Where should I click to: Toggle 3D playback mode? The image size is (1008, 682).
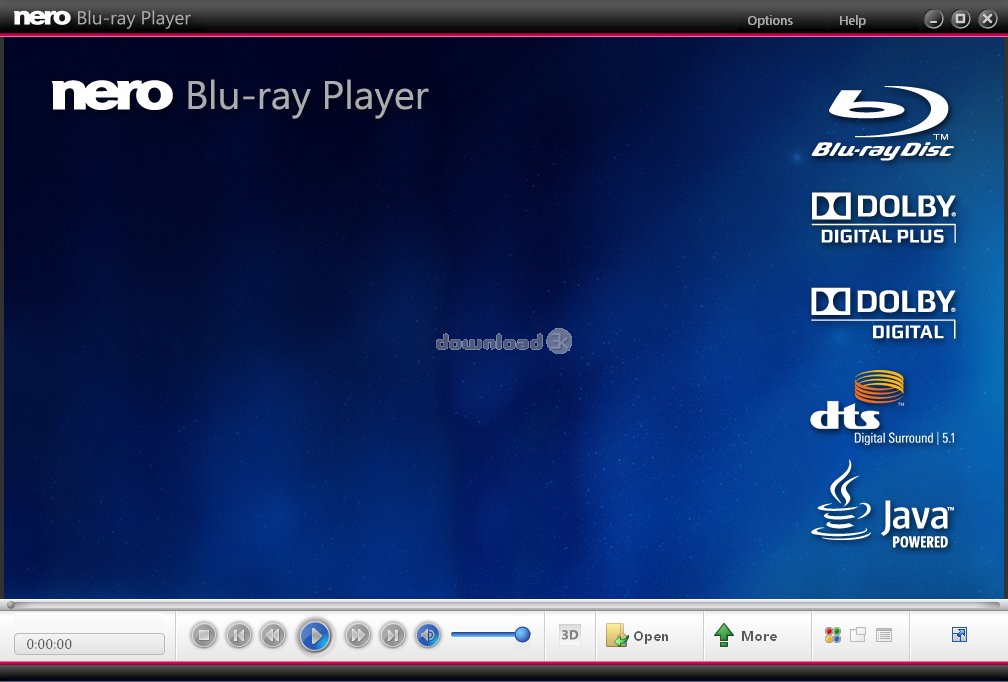click(x=570, y=635)
